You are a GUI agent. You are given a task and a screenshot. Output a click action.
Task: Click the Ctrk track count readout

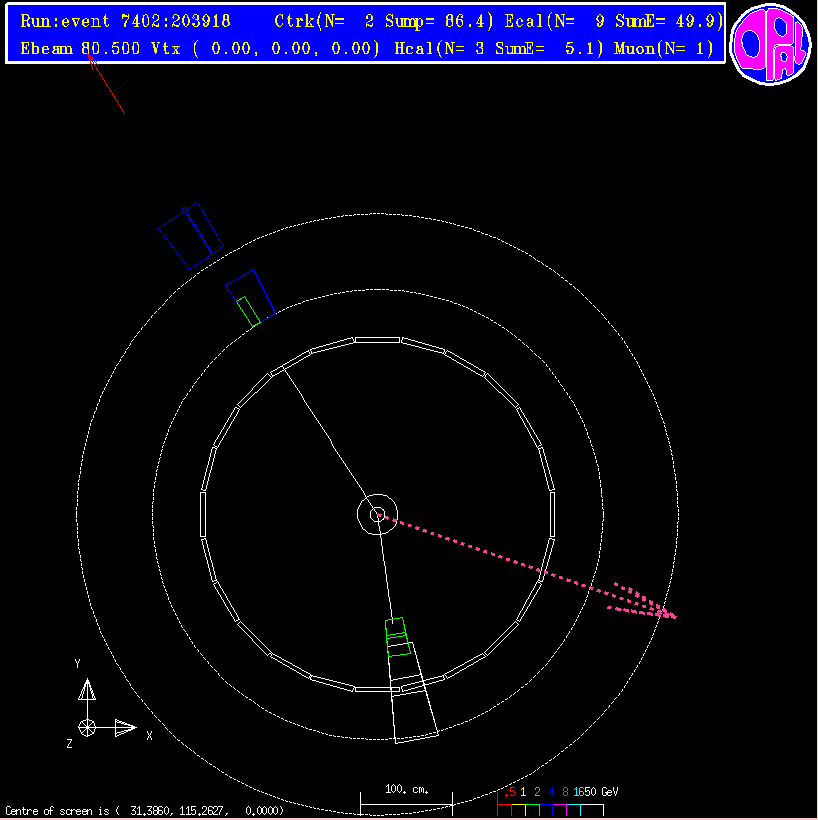384,21
